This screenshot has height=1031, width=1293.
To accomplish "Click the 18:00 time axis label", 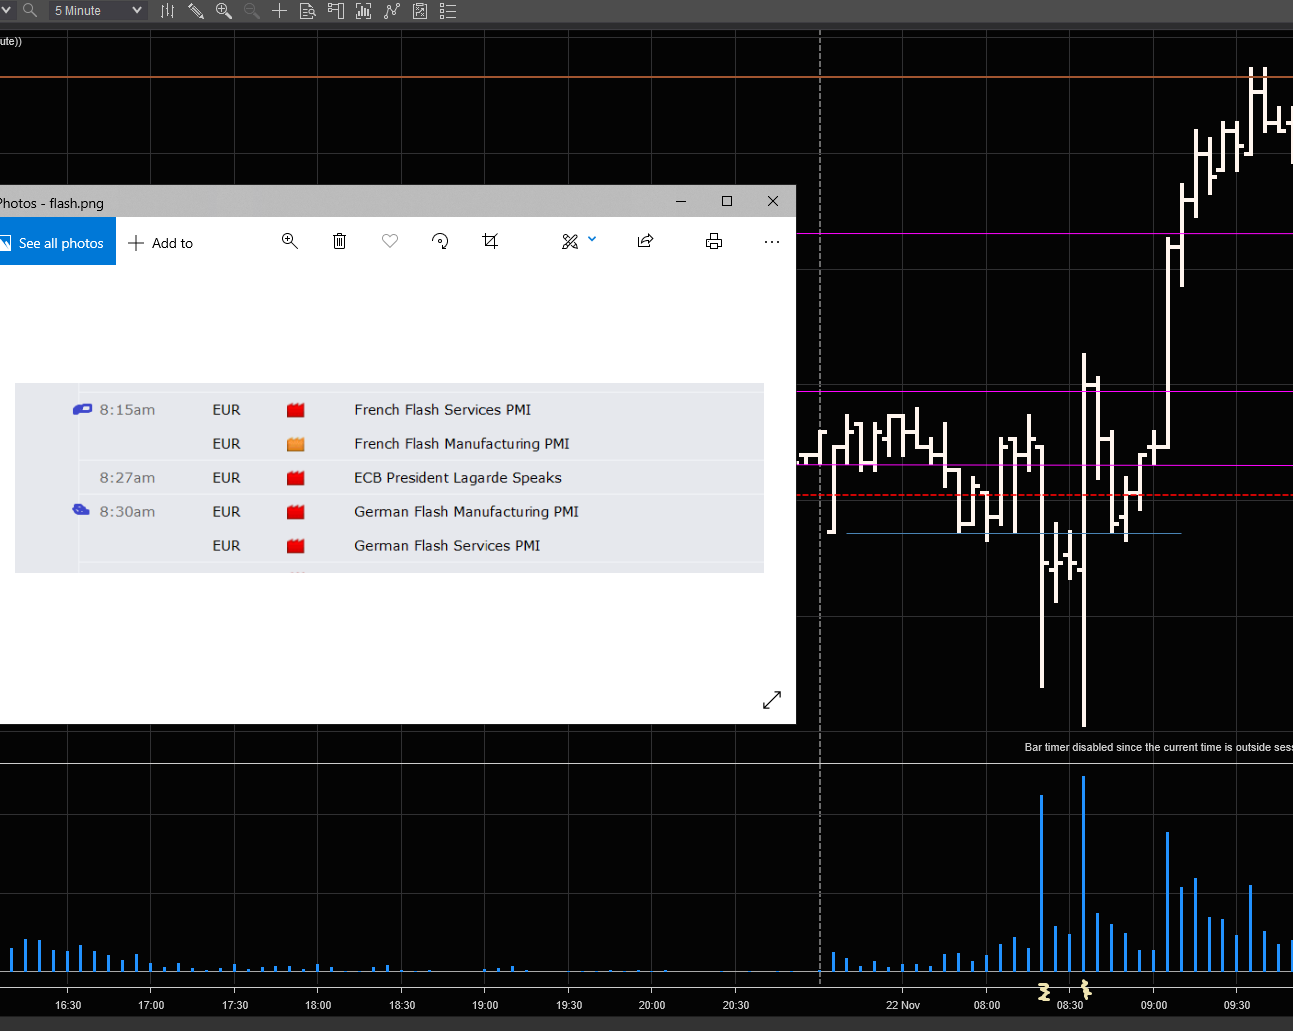I will pos(318,1005).
